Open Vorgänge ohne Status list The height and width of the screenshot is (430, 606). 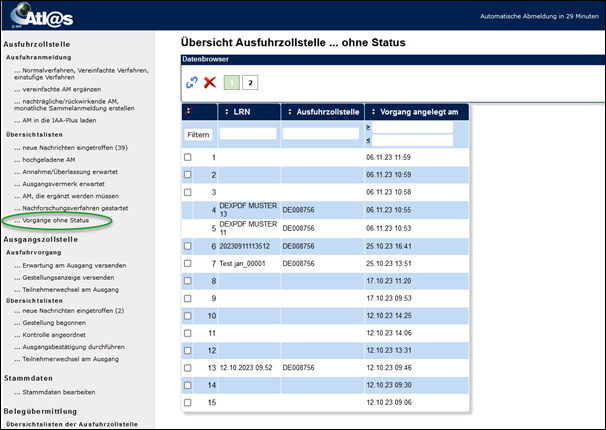56,219
